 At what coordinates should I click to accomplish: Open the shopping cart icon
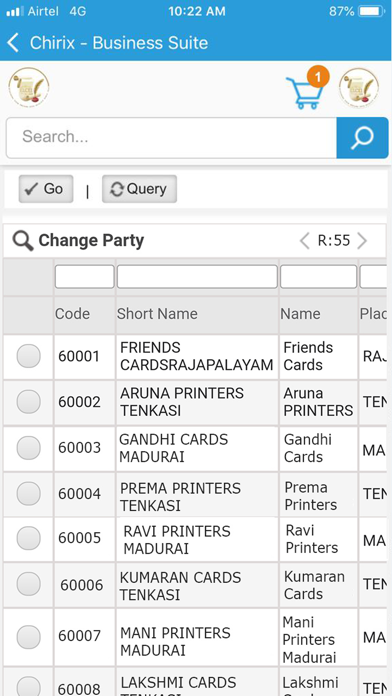click(304, 93)
